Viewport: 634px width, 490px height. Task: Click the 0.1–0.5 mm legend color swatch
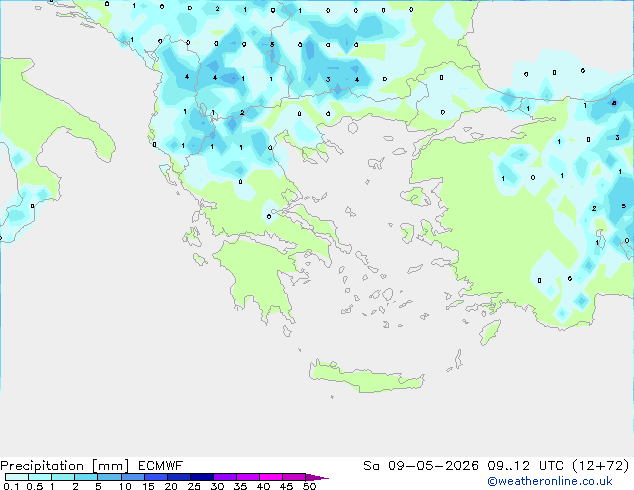pyautogui.click(x=17, y=477)
